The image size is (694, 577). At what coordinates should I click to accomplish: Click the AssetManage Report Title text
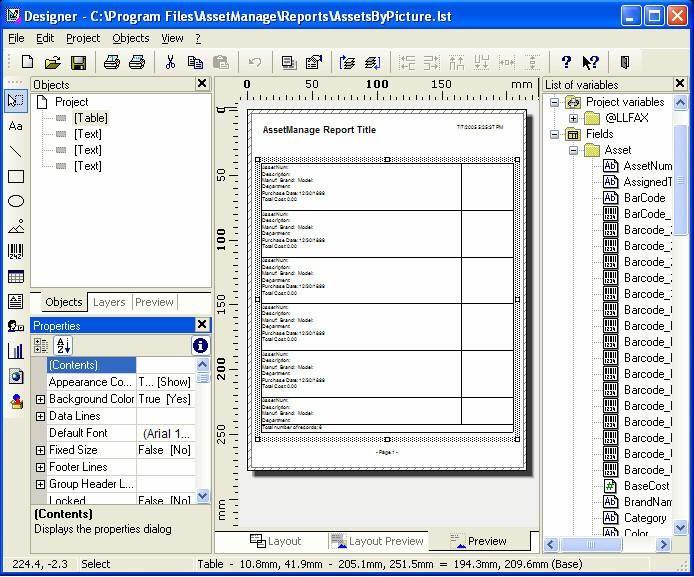coord(319,130)
